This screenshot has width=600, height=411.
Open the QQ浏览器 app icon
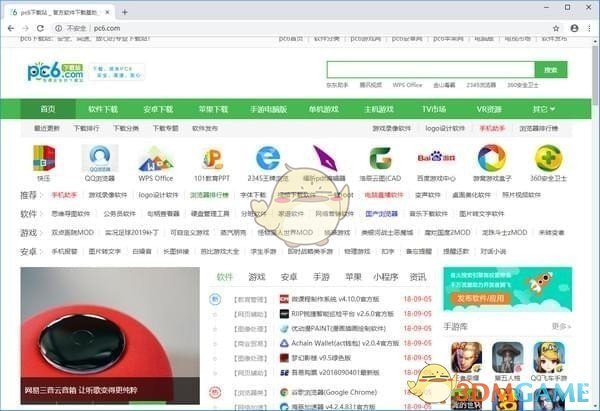coord(100,158)
